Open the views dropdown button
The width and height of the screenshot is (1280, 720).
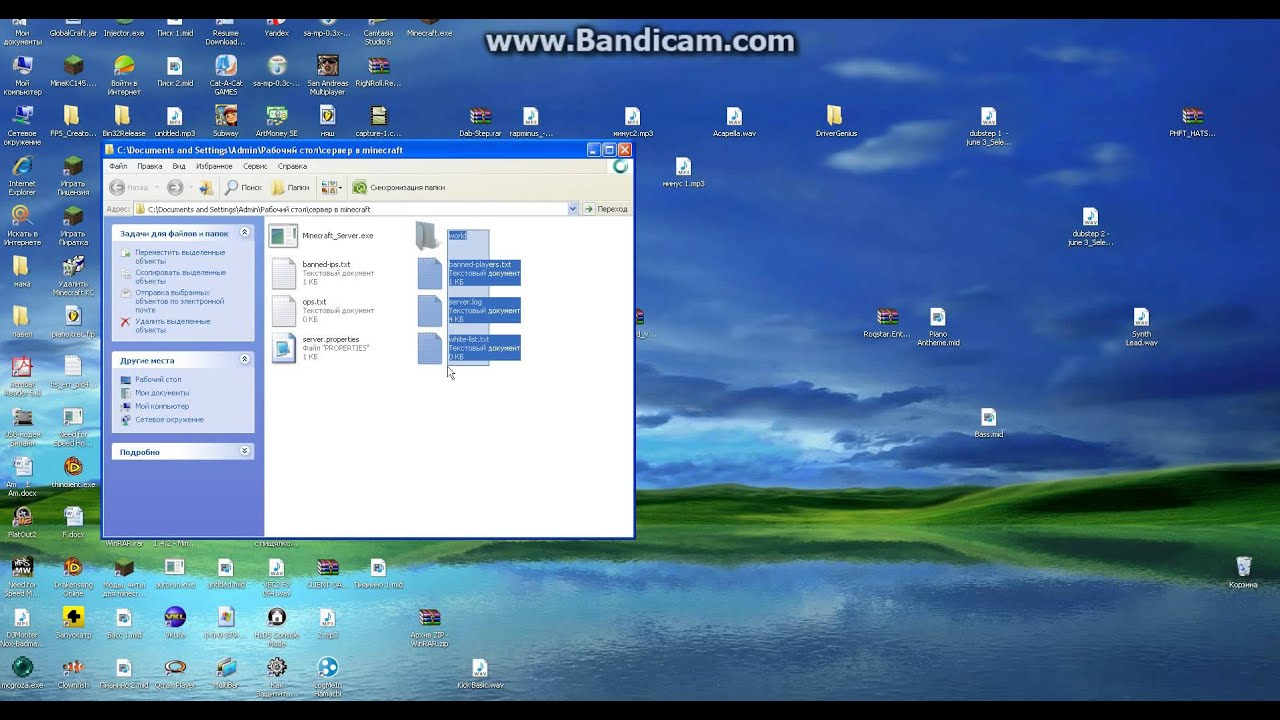click(x=331, y=187)
